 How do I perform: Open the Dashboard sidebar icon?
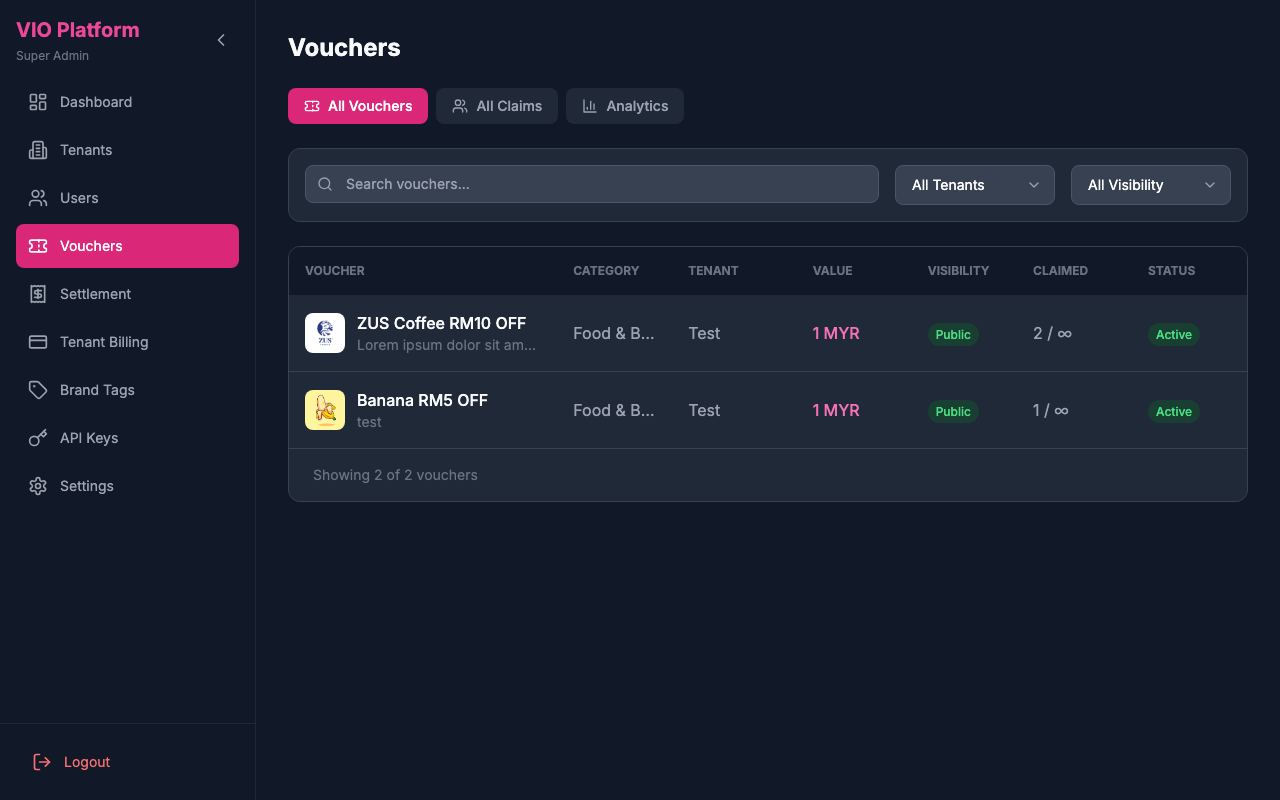click(x=36, y=101)
